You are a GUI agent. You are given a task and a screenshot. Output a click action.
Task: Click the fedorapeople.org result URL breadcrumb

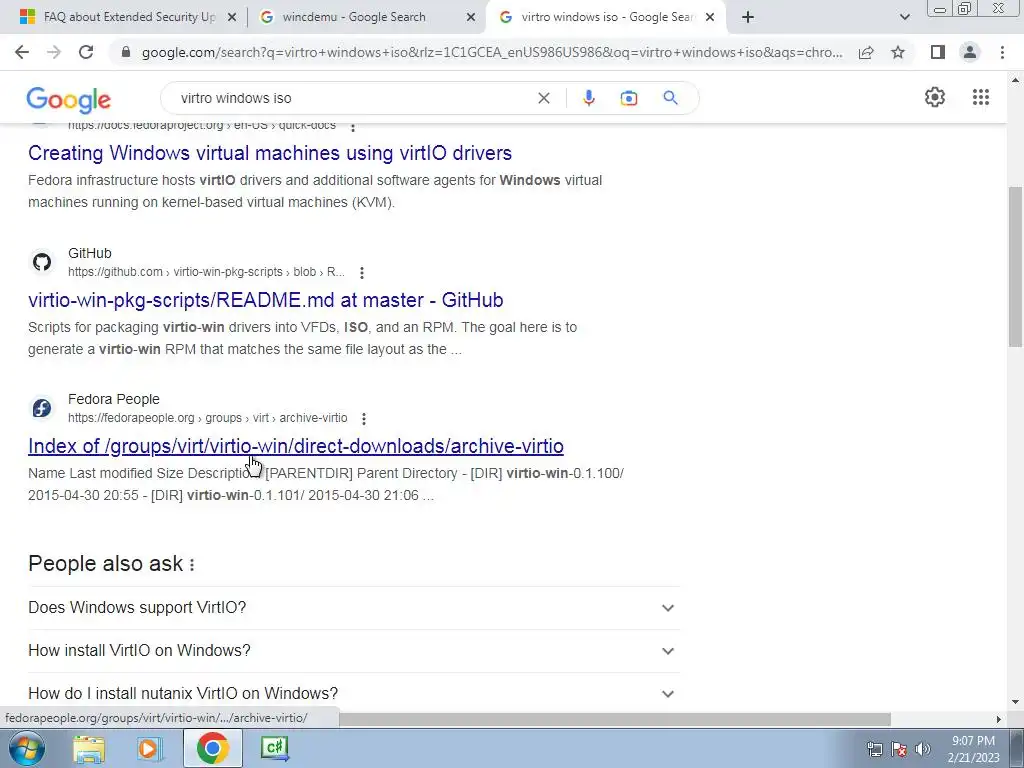[x=207, y=418]
